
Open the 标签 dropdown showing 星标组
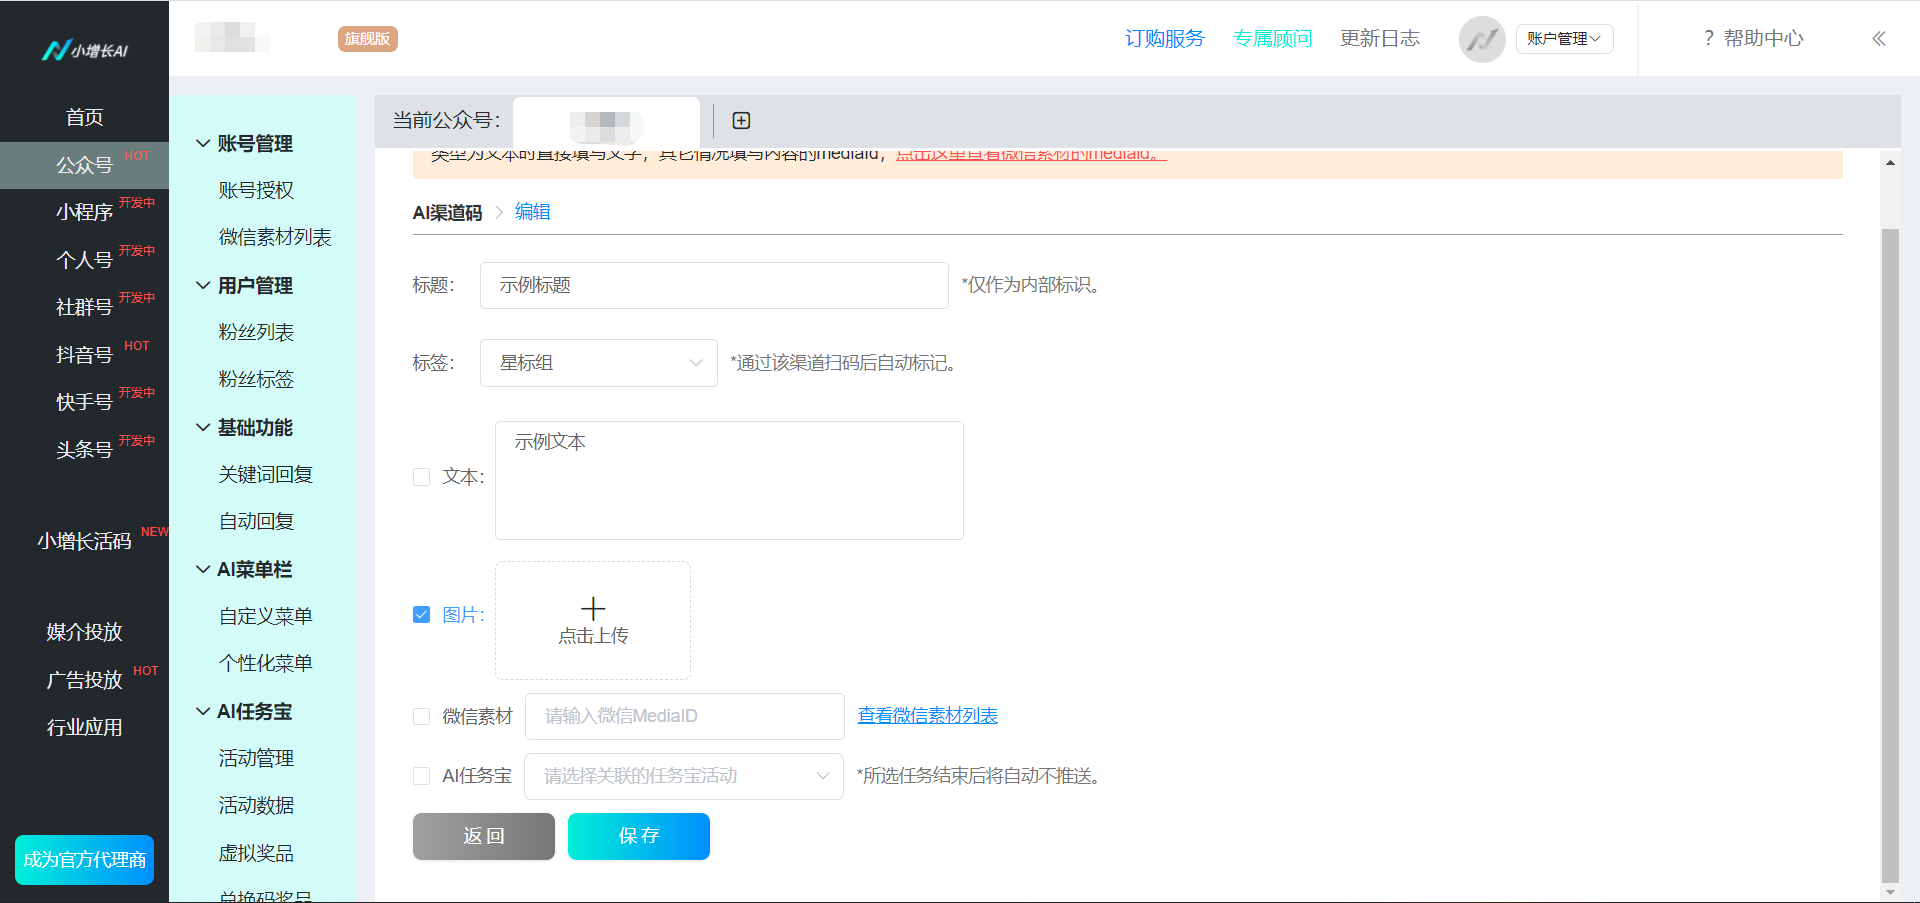(599, 363)
